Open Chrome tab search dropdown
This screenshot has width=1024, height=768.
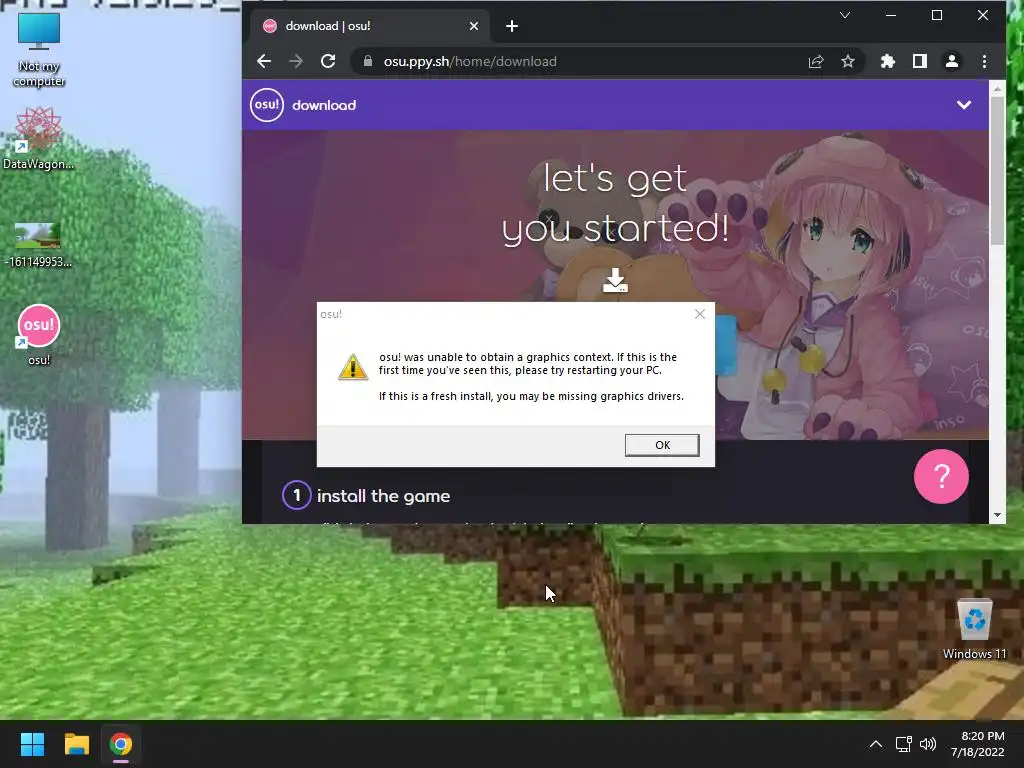coord(844,15)
